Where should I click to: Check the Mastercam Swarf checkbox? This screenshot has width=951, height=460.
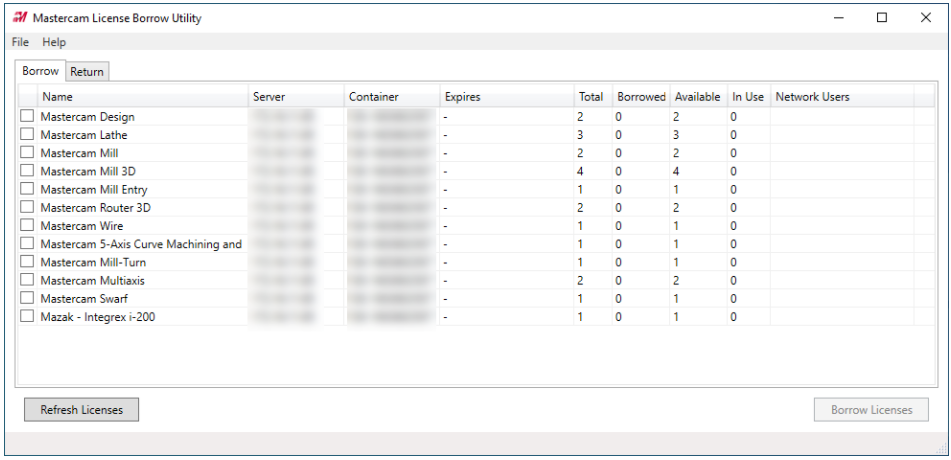click(27, 298)
